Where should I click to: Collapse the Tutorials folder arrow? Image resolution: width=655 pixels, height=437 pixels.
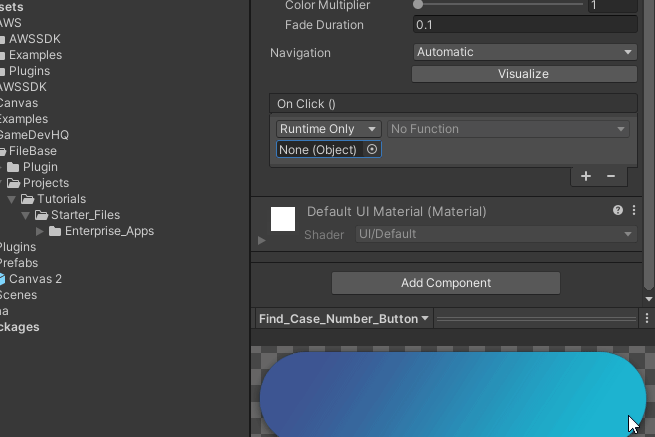coord(12,199)
